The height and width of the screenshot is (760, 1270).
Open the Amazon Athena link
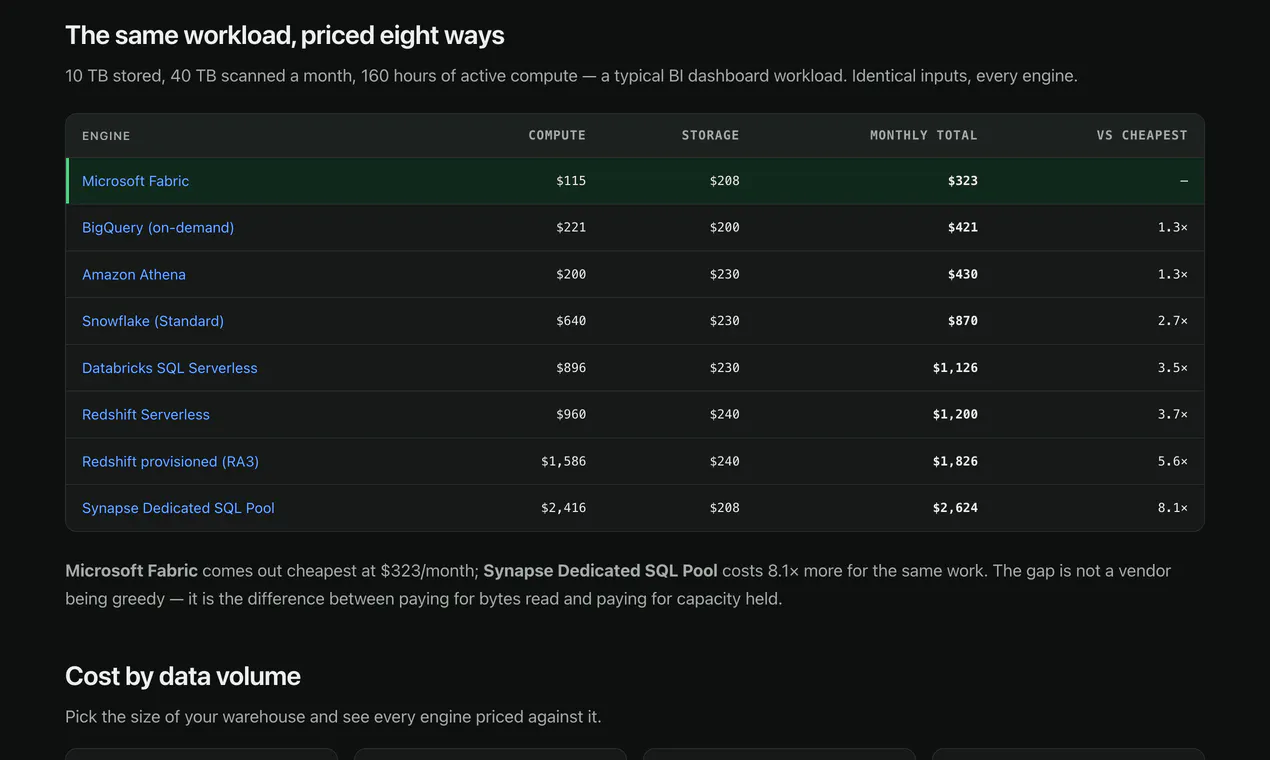tap(134, 274)
